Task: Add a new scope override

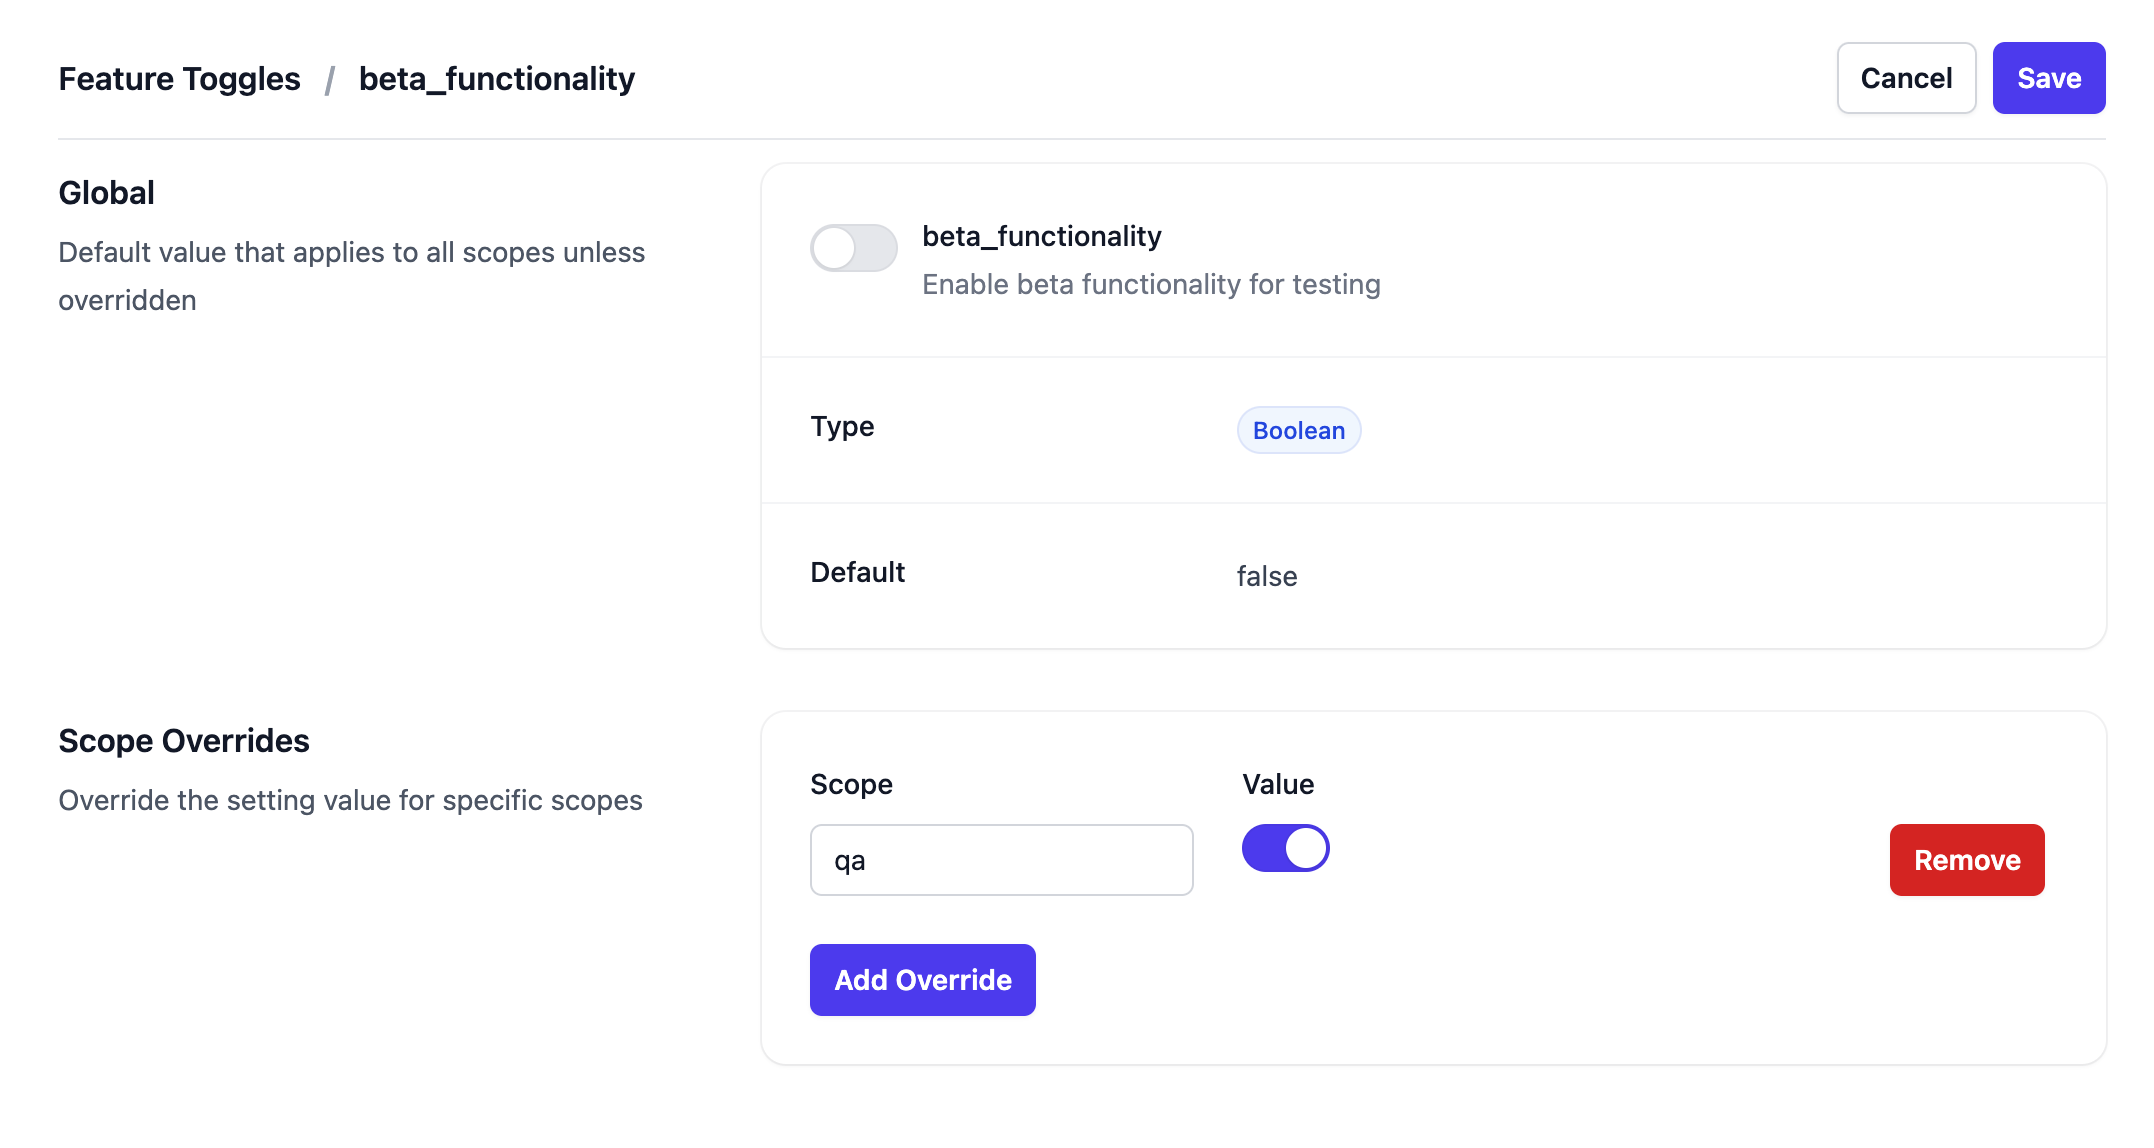Action: click(x=922, y=980)
